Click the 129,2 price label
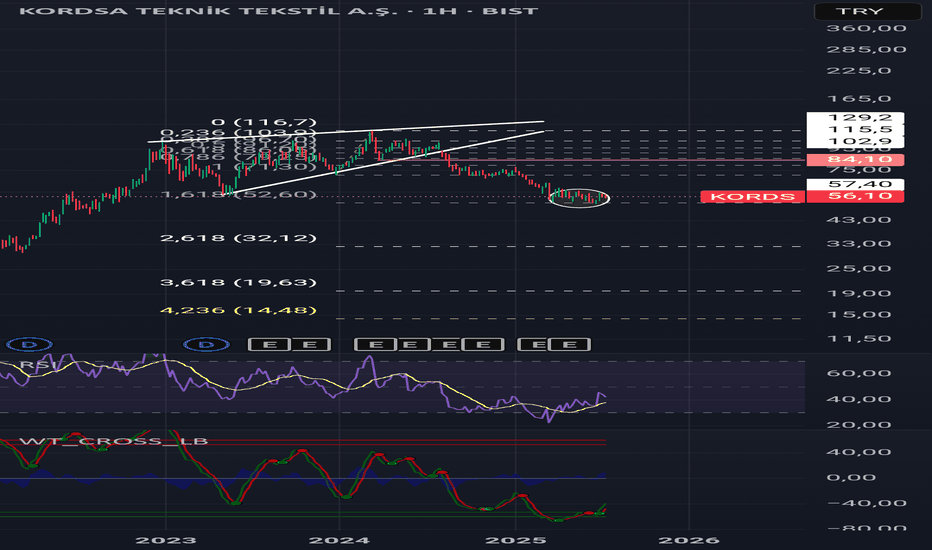932x550 pixels. pos(855,118)
